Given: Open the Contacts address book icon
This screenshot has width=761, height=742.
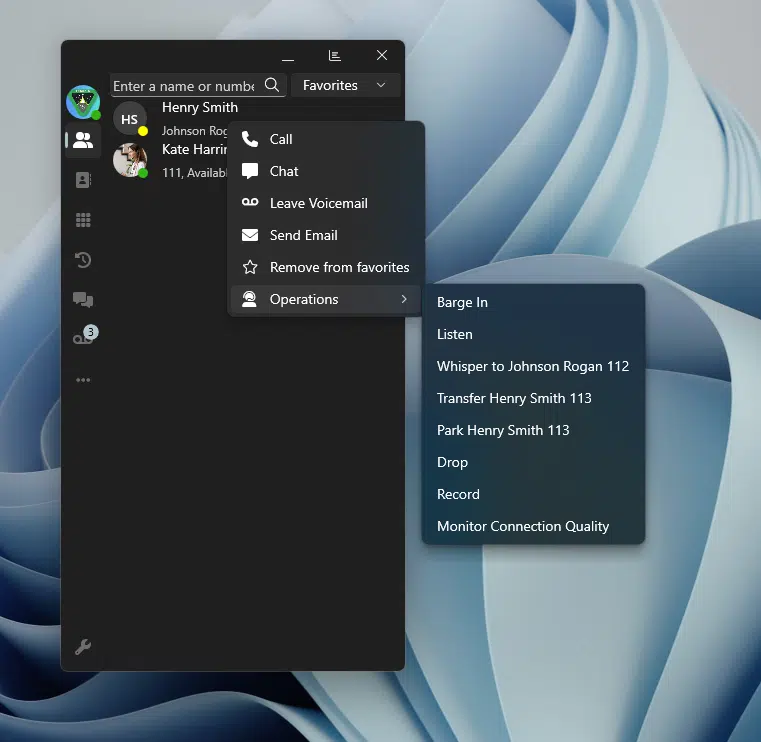Looking at the screenshot, I should tap(83, 180).
